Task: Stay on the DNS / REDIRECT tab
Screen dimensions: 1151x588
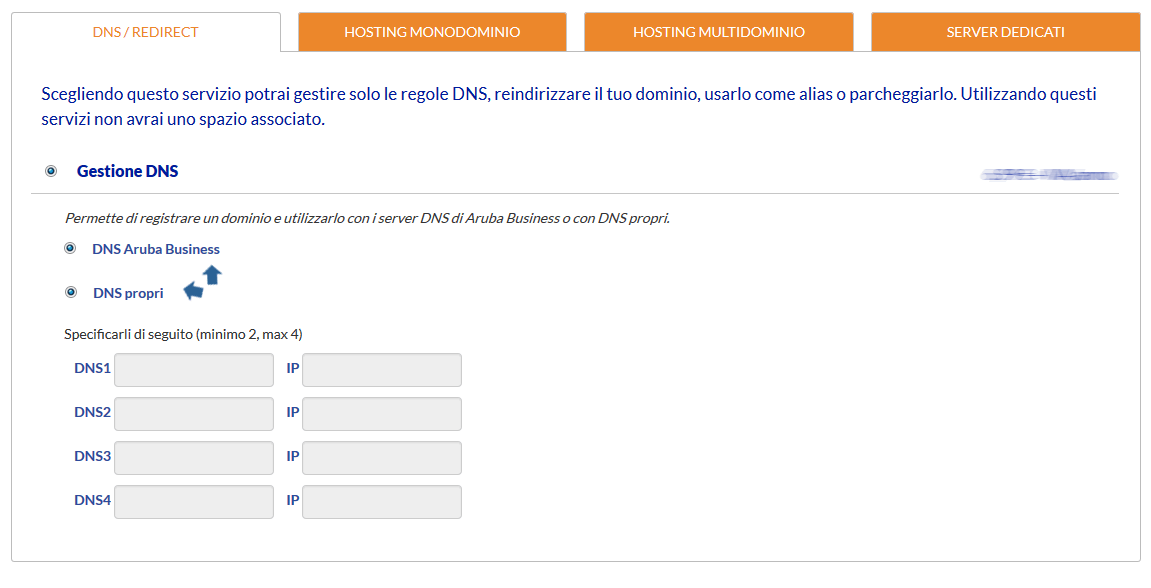Action: coord(147,31)
